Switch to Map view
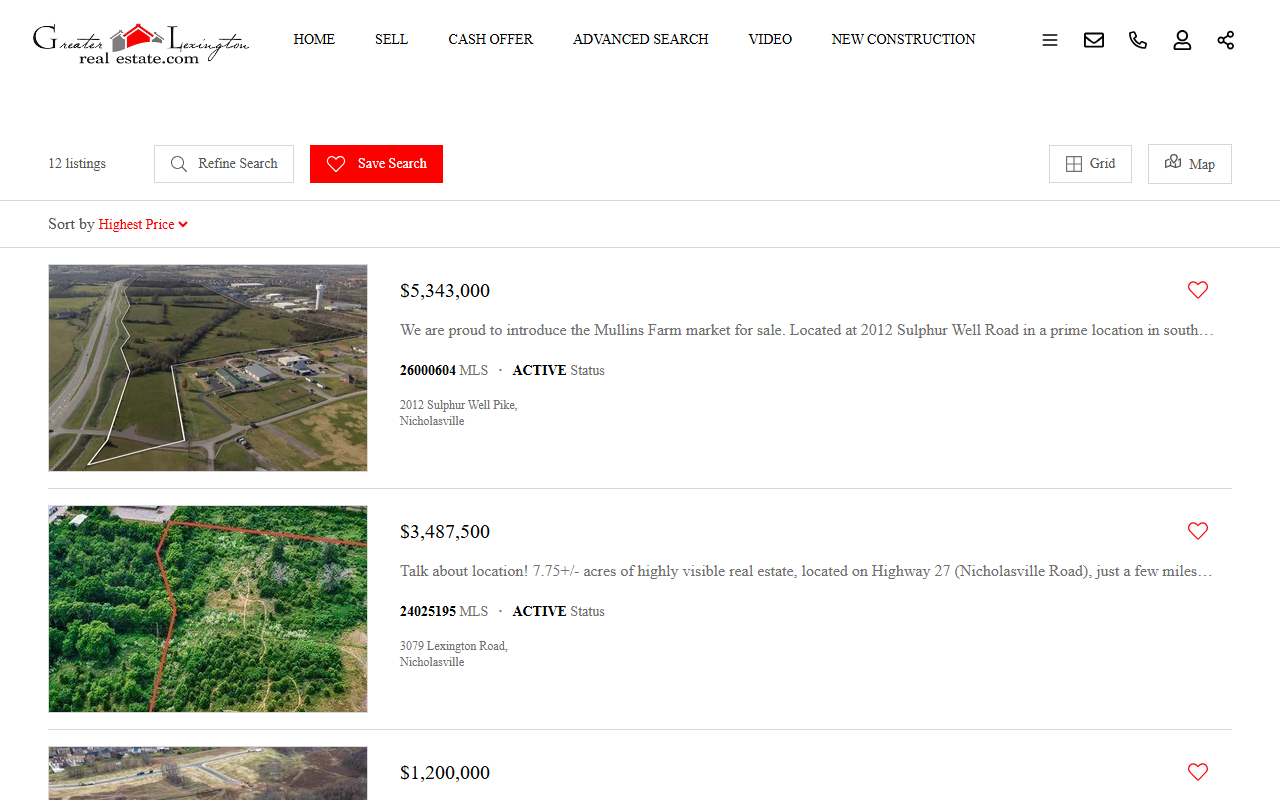 [1190, 164]
